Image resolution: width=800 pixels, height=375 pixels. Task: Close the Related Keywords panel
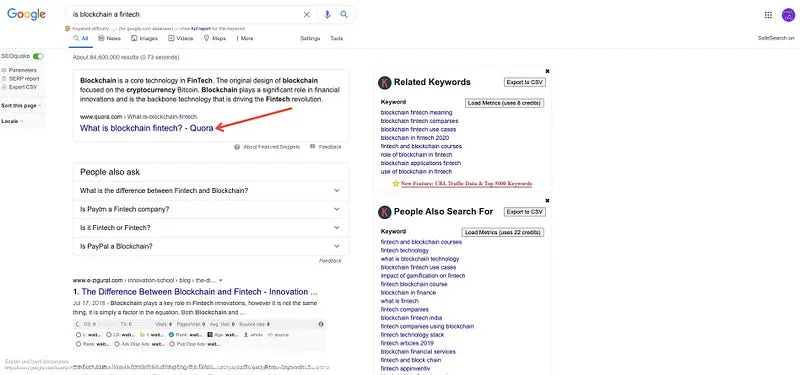[547, 71]
